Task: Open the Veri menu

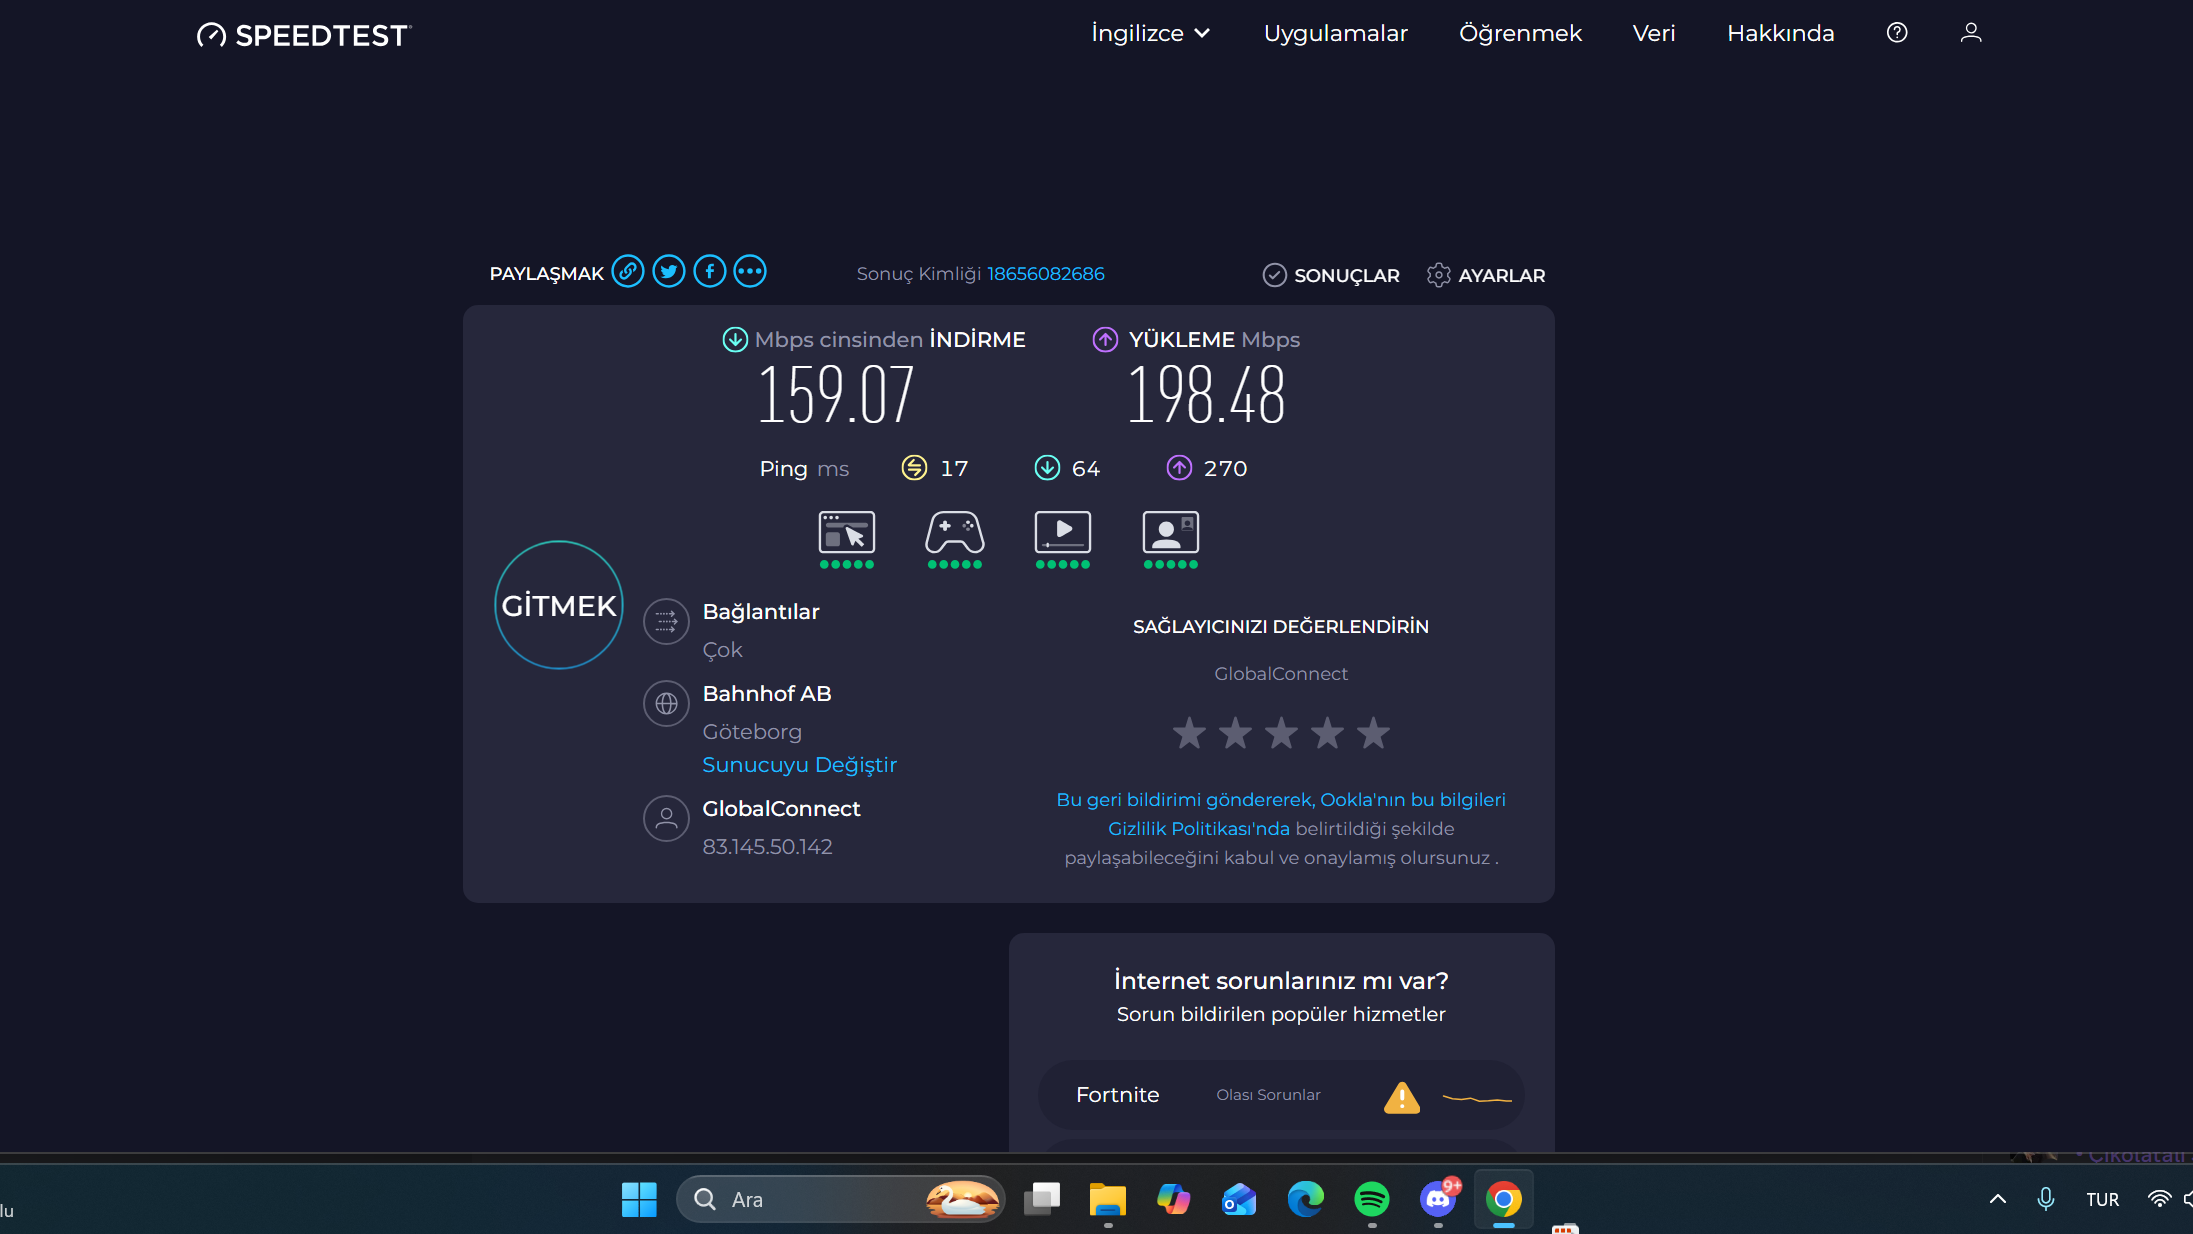Action: pos(1654,33)
